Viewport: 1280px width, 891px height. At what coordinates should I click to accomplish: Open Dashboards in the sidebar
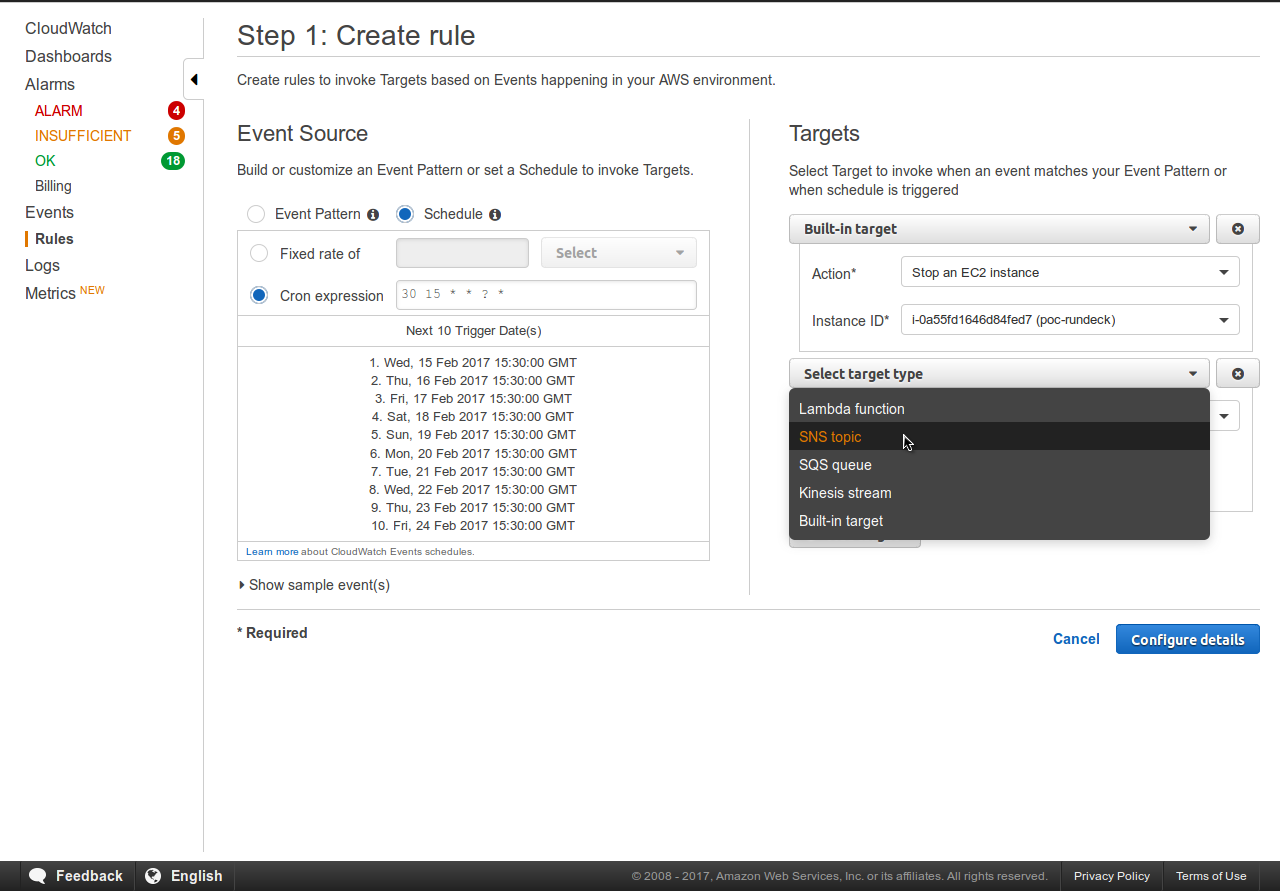(x=68, y=57)
